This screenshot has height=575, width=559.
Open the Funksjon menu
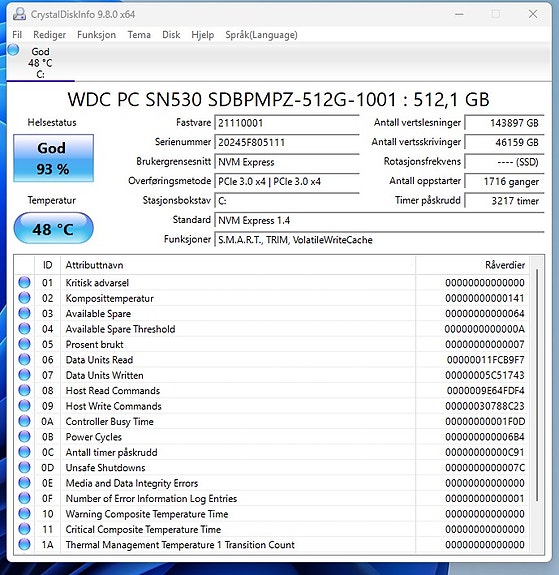pos(96,35)
